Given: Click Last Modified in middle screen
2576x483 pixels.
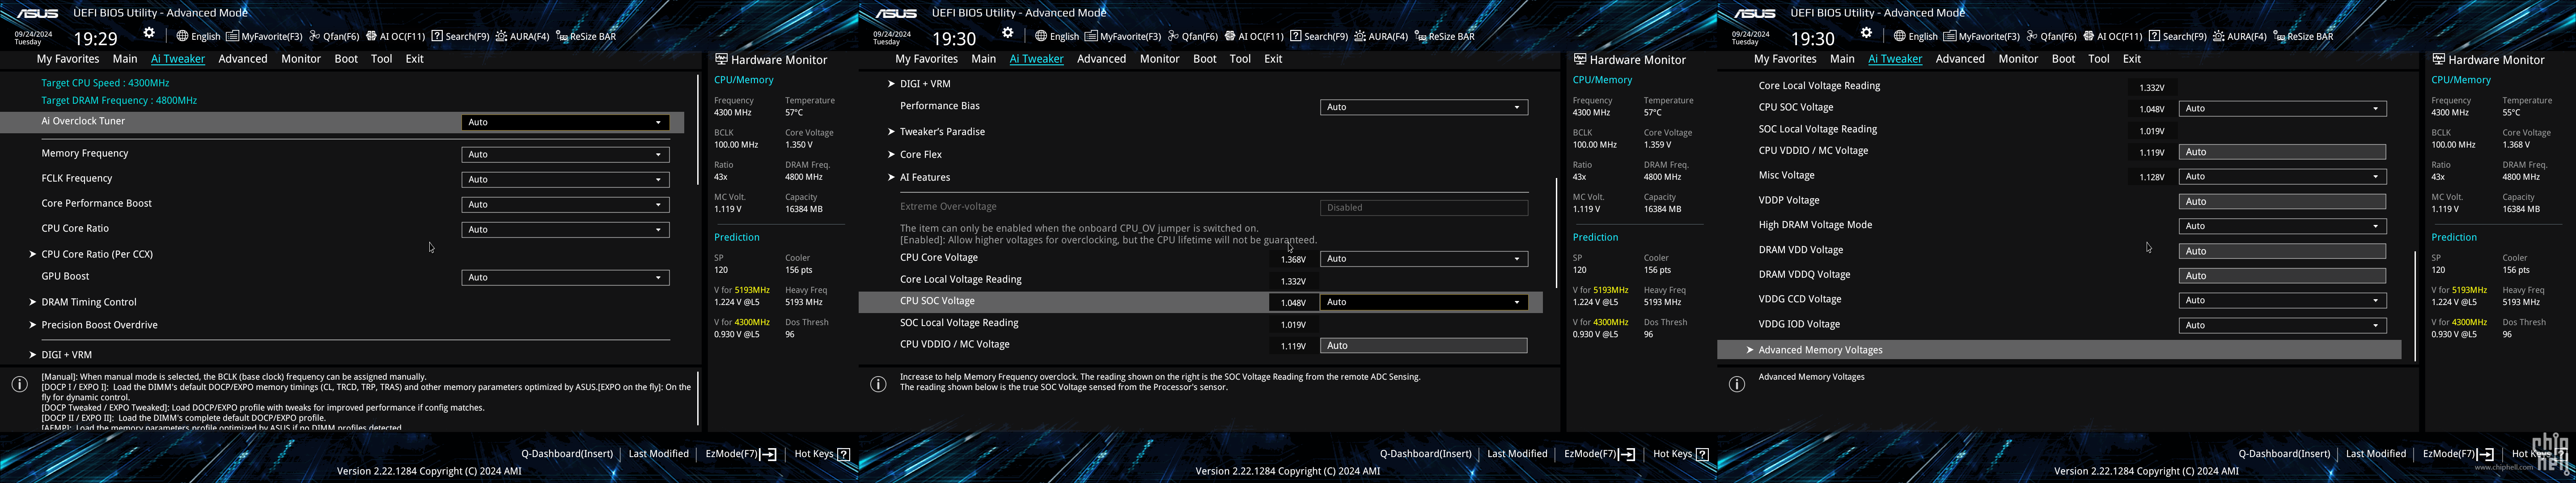Looking at the screenshot, I should coord(1517,454).
